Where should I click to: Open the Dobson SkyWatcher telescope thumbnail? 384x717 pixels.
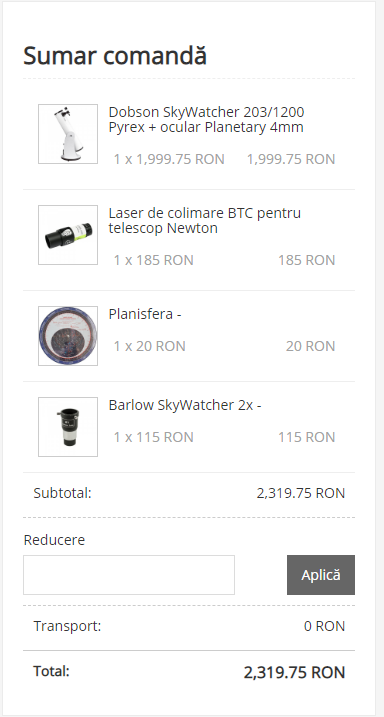point(68,134)
